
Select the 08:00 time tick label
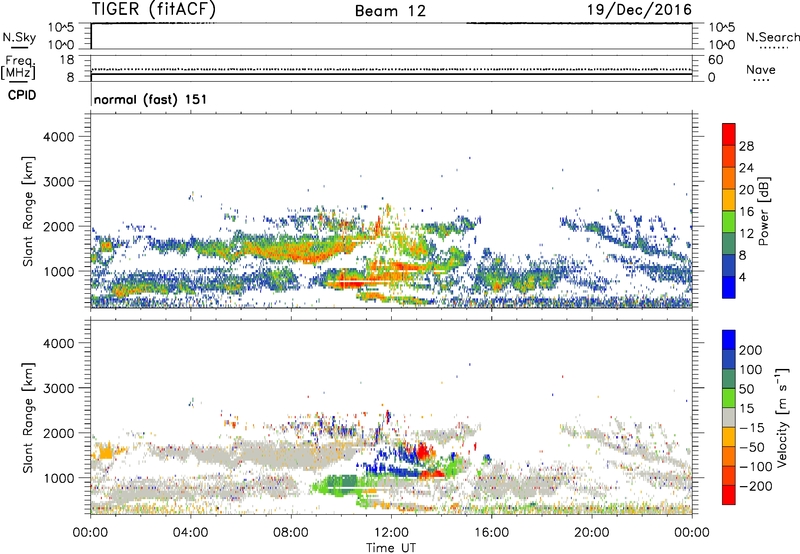pyautogui.click(x=291, y=533)
